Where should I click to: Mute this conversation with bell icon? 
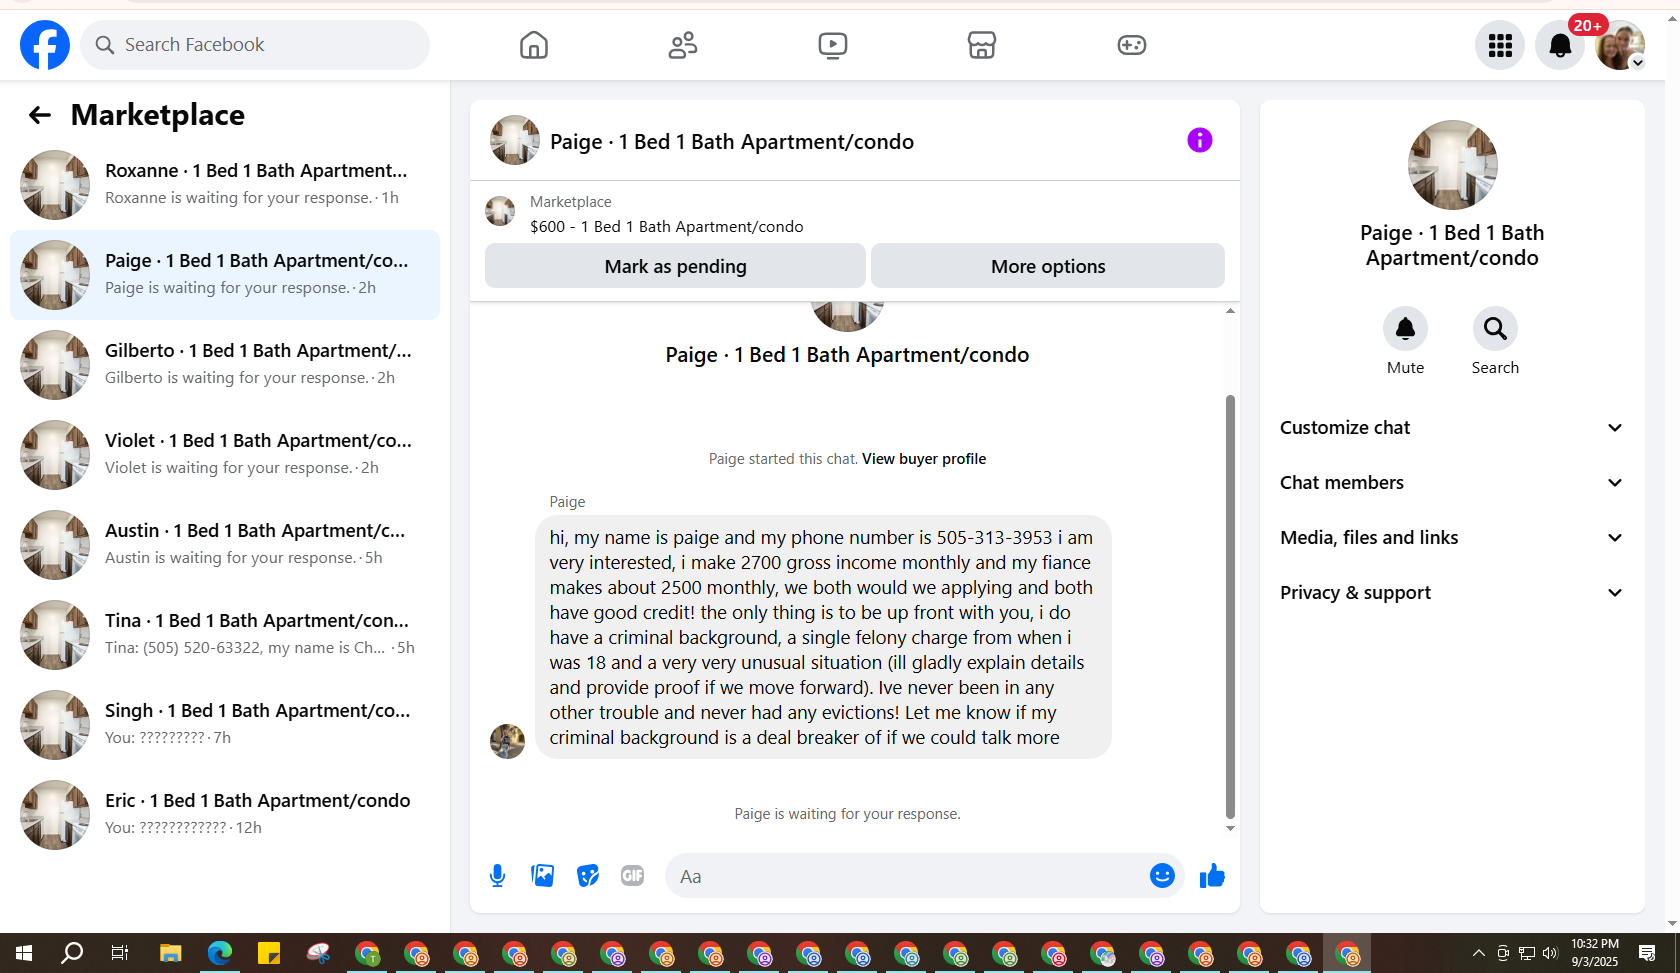pos(1405,328)
